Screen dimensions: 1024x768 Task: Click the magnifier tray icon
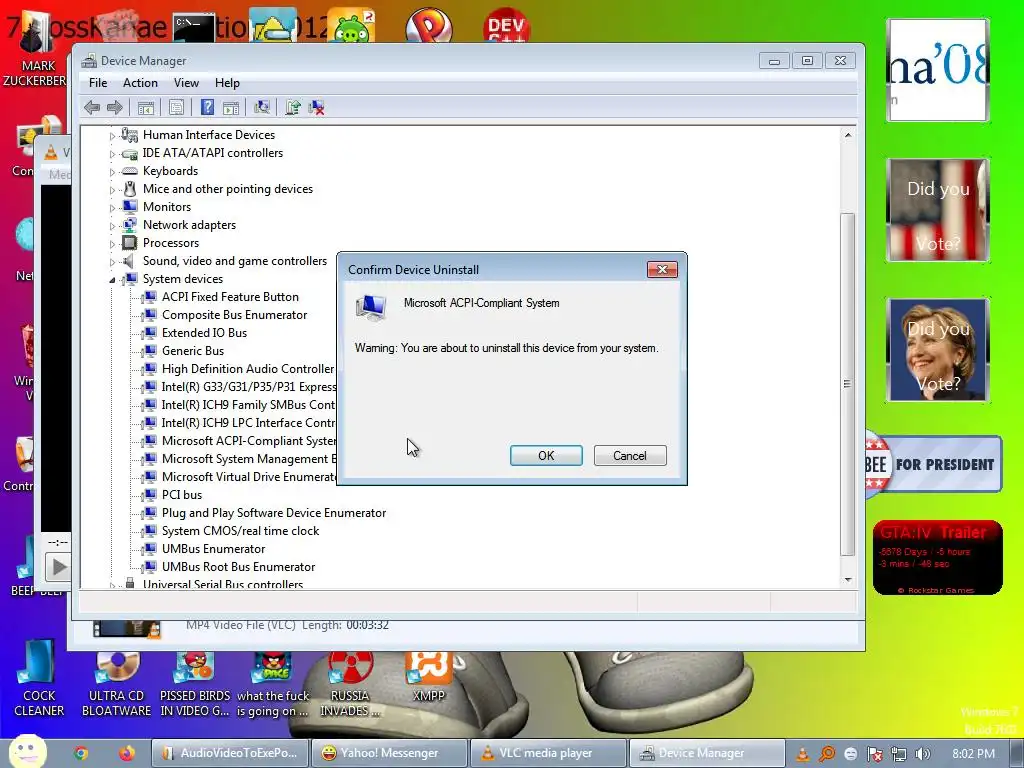point(827,754)
